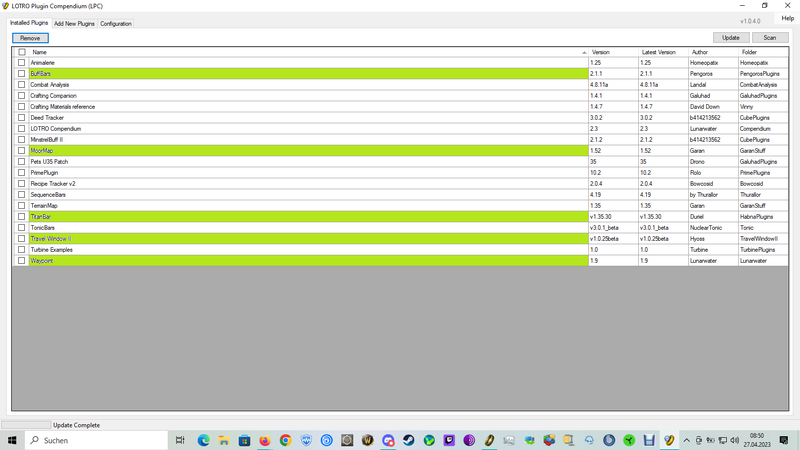Open the LOTRO gold ring taskbar icon

coord(489,440)
